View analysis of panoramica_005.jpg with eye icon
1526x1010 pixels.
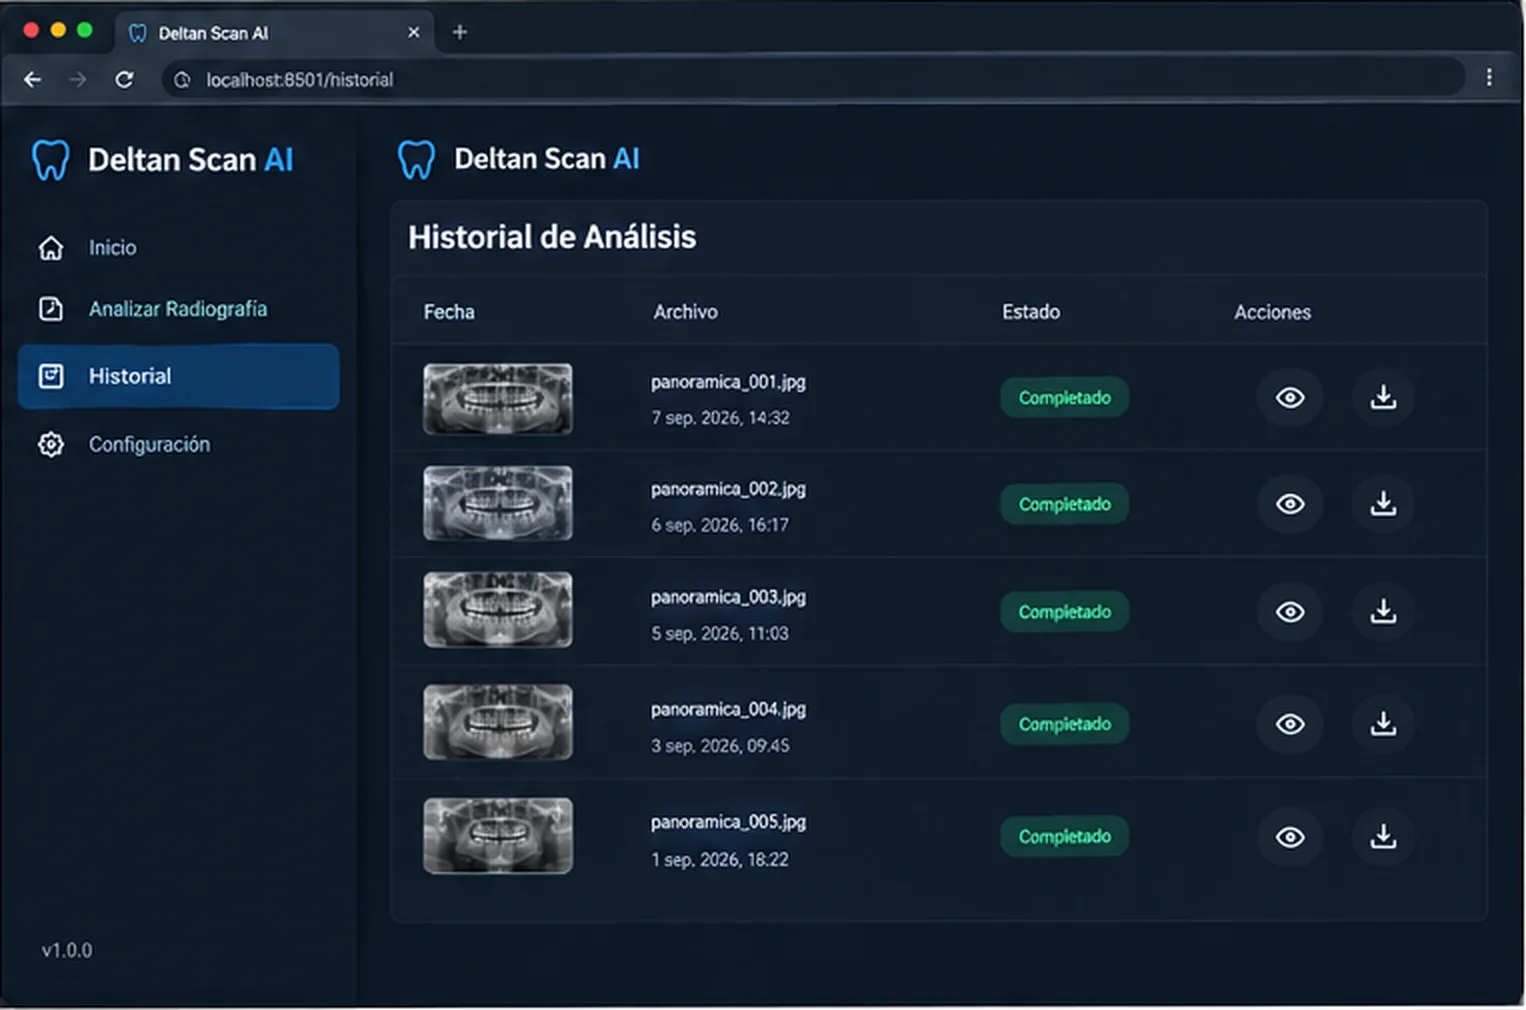(1290, 837)
